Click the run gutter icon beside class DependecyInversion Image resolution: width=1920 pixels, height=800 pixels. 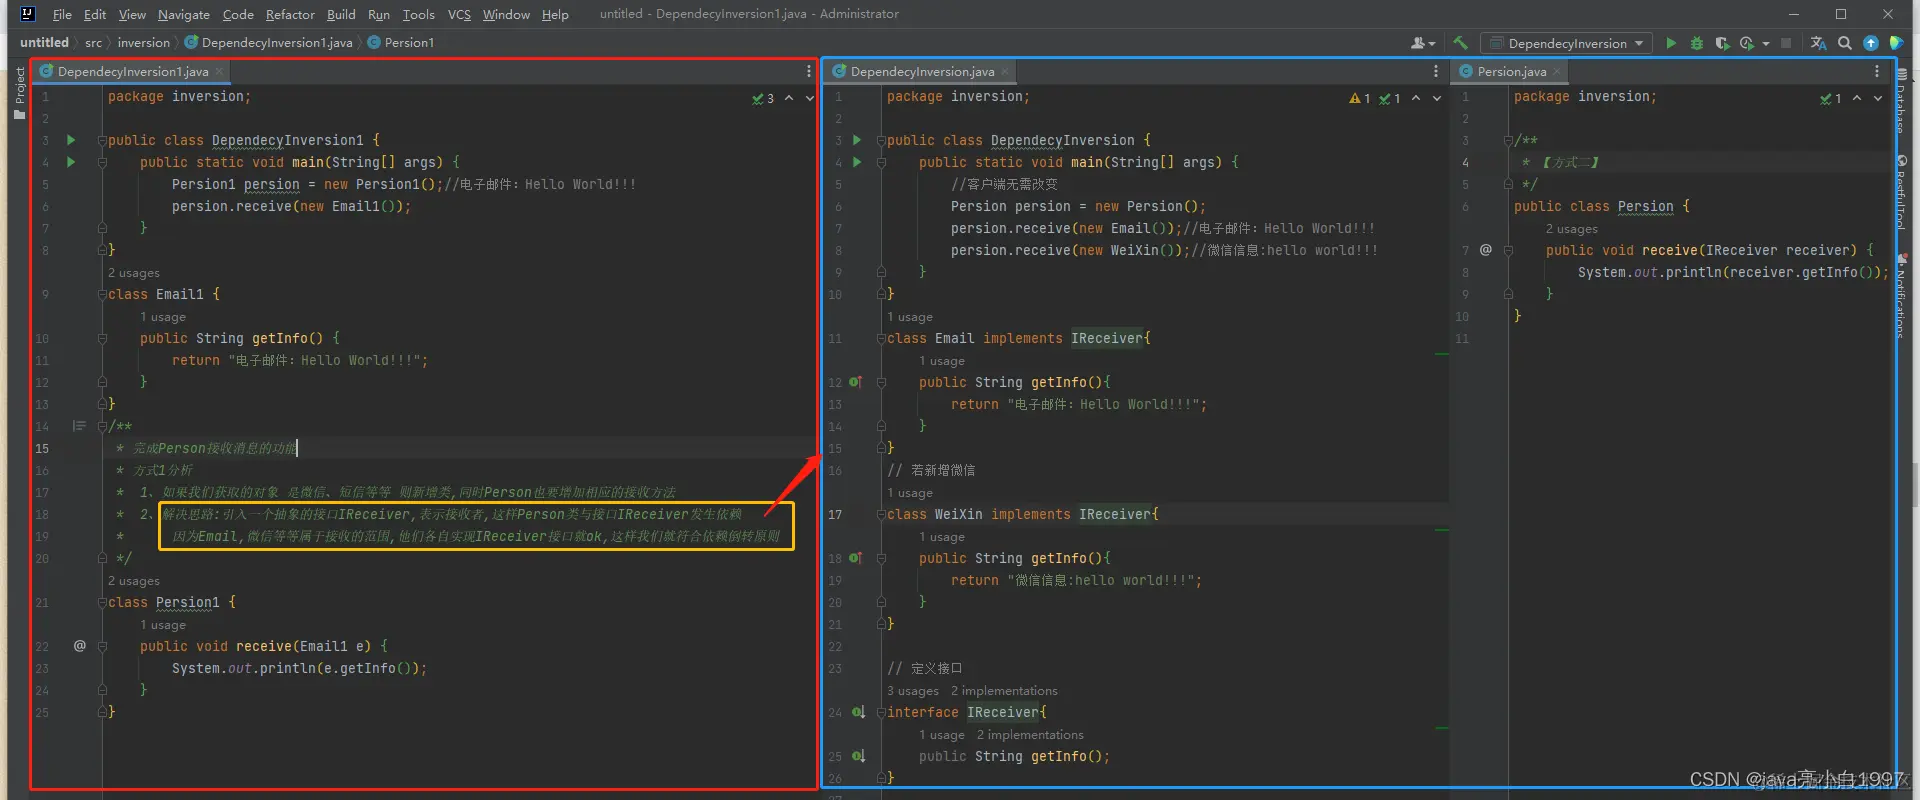(x=857, y=140)
